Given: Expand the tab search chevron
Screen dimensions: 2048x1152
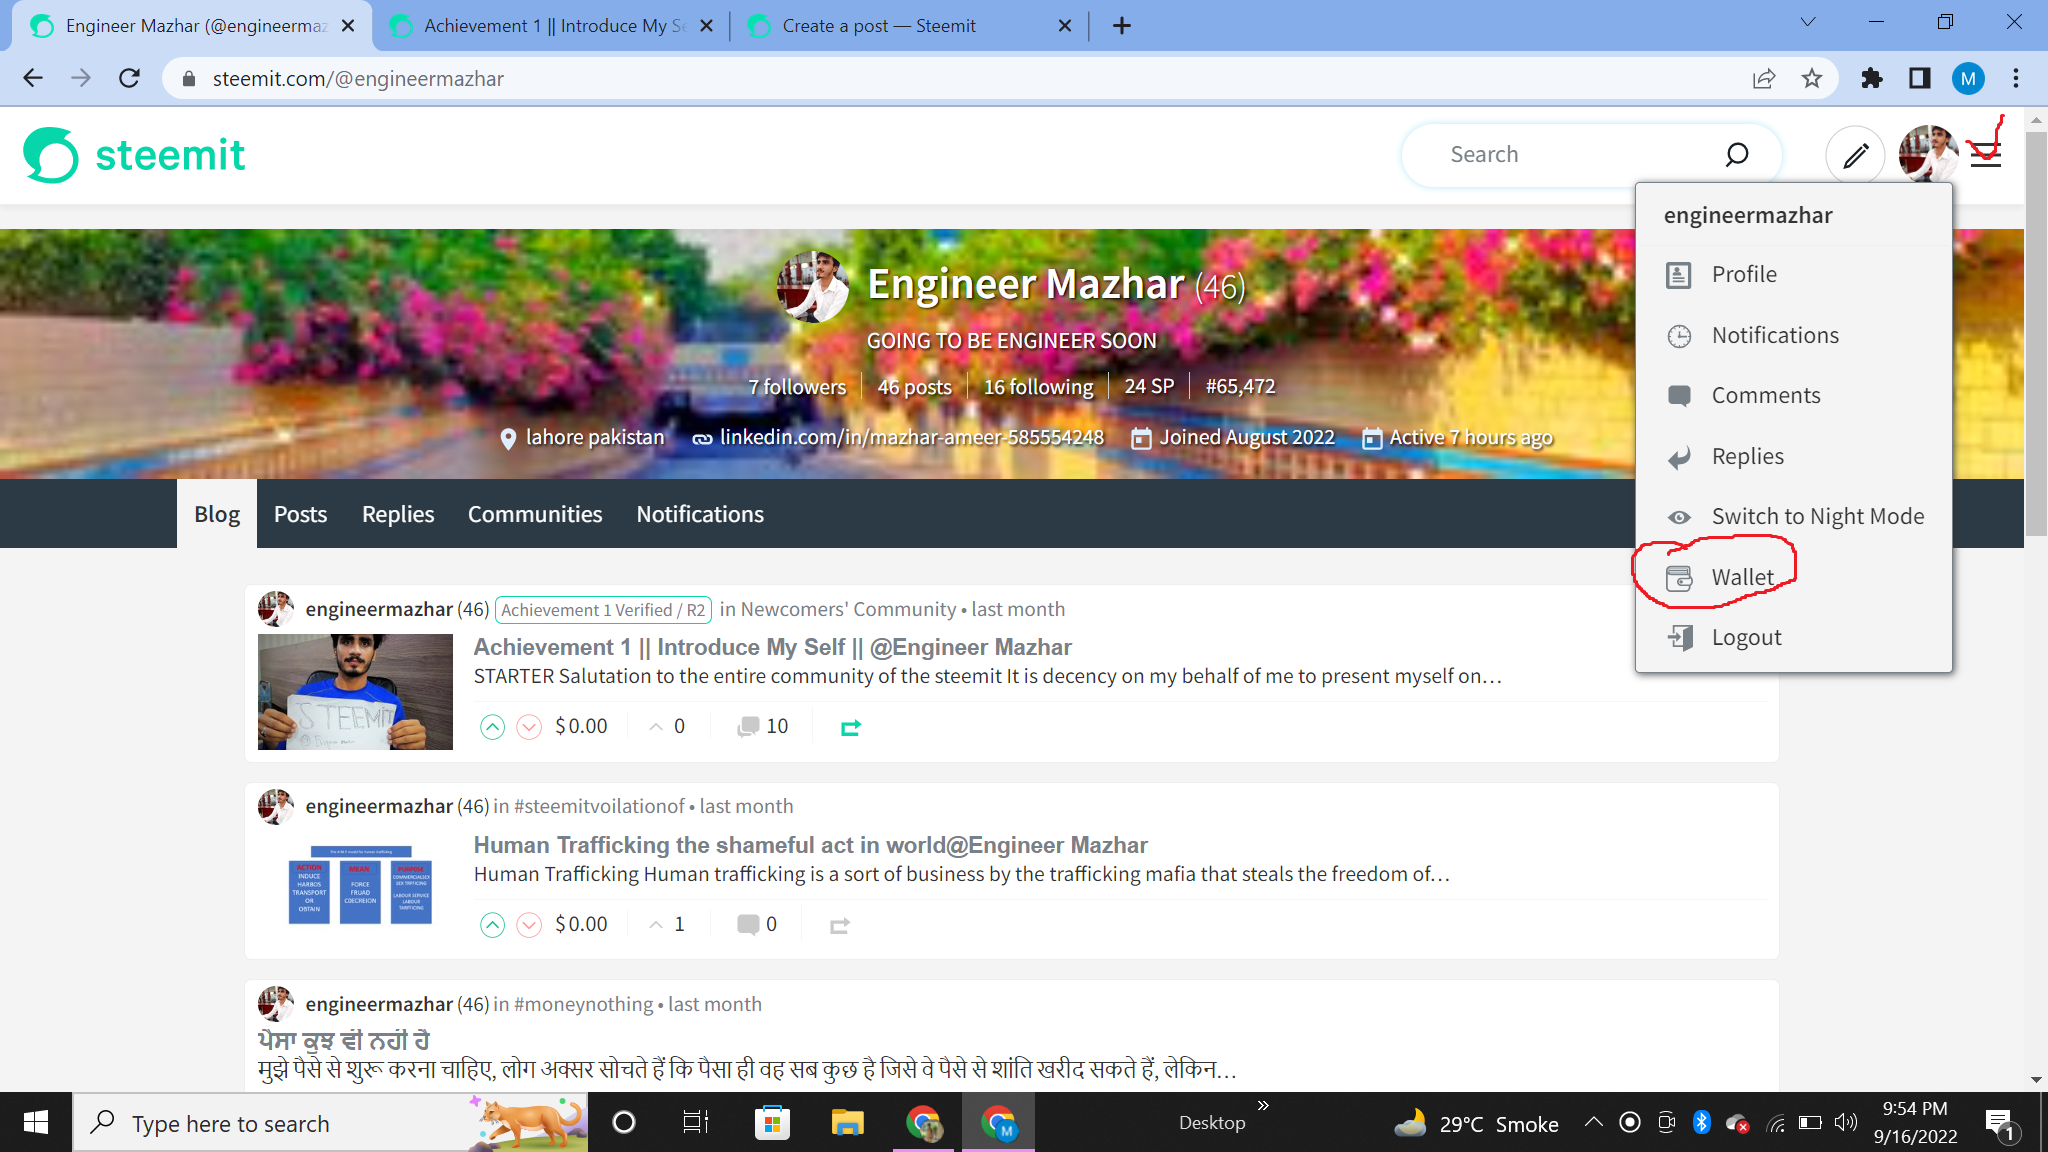Looking at the screenshot, I should (x=1807, y=22).
